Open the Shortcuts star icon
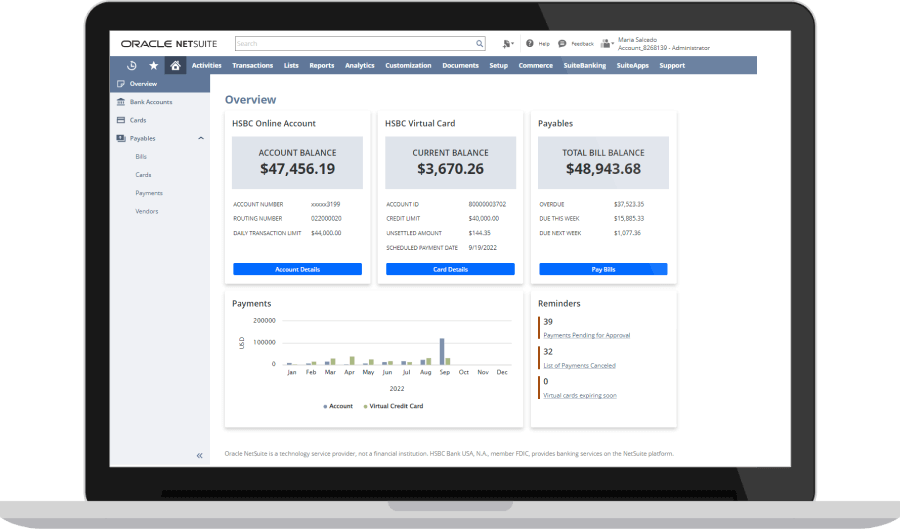The image size is (900, 529). pos(153,65)
